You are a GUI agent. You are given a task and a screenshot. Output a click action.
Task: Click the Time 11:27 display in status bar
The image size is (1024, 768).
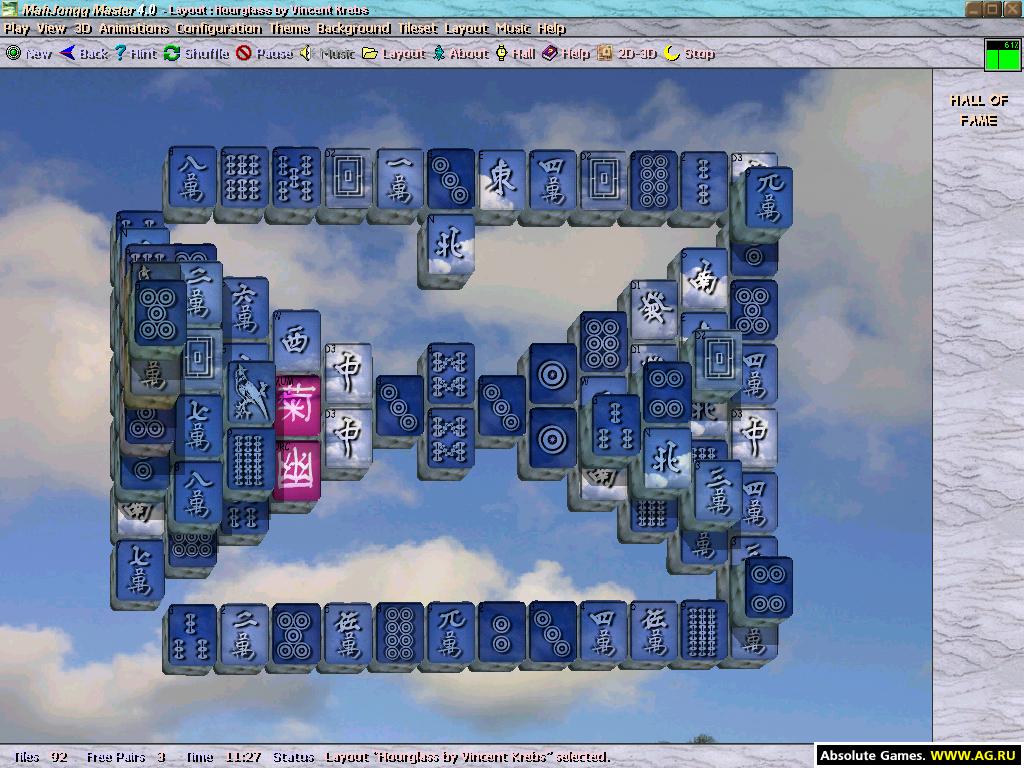tap(223, 757)
